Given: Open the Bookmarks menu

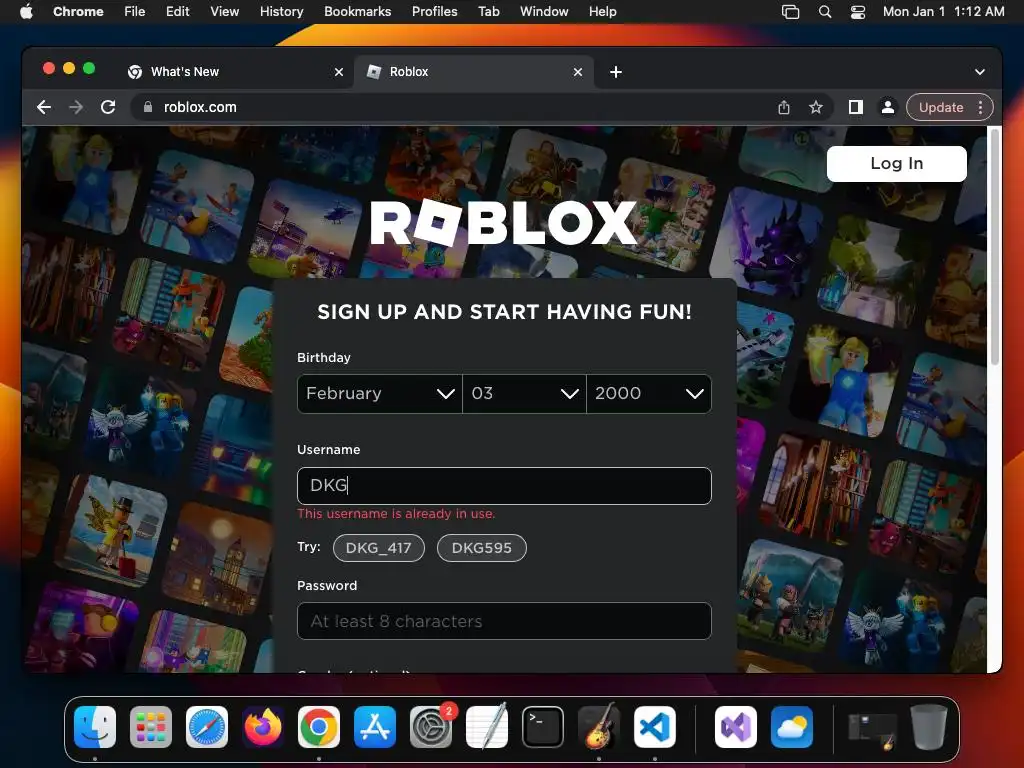Looking at the screenshot, I should click(357, 12).
